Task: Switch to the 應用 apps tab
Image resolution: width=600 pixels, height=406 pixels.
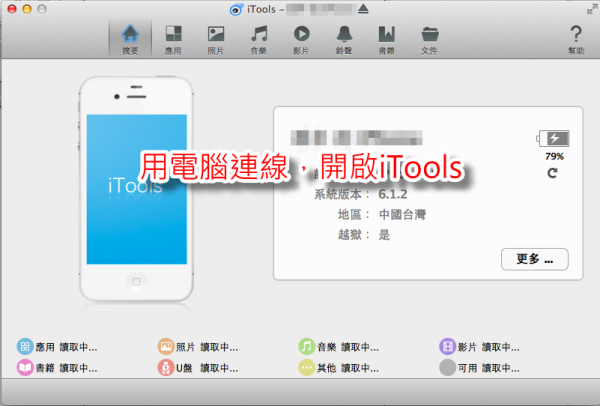Action: [173, 39]
